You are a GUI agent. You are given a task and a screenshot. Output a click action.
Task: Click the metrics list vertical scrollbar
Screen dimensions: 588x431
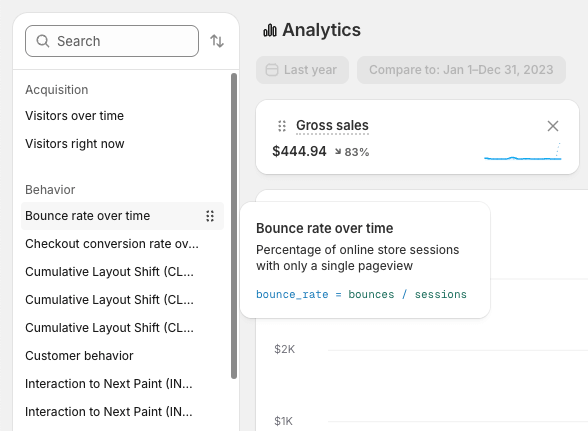tap(234, 226)
